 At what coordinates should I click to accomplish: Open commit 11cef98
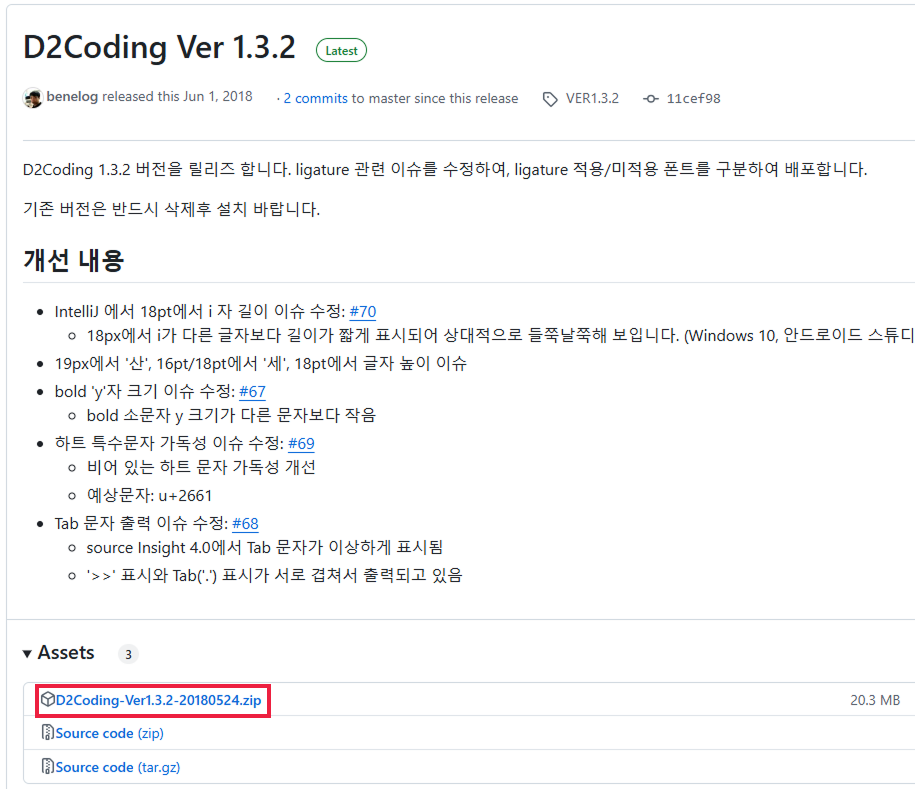[x=693, y=98]
